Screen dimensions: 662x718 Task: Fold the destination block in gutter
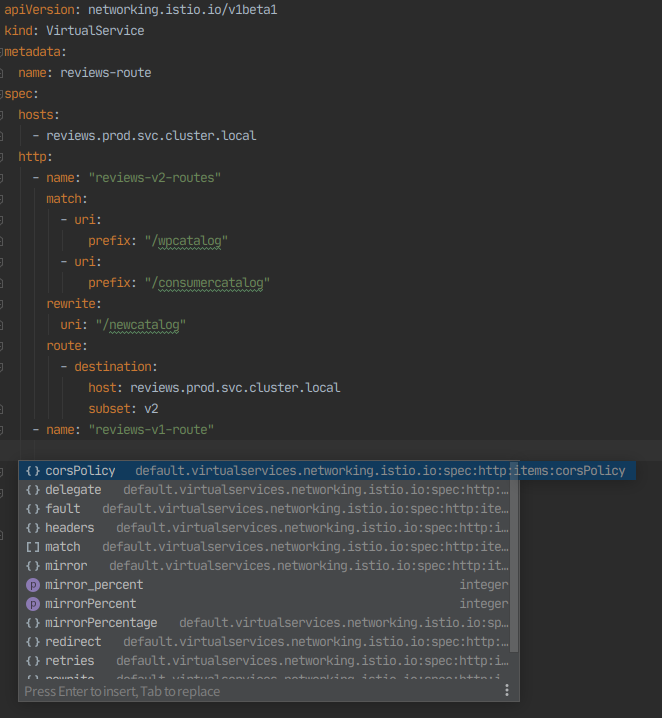click(2, 367)
